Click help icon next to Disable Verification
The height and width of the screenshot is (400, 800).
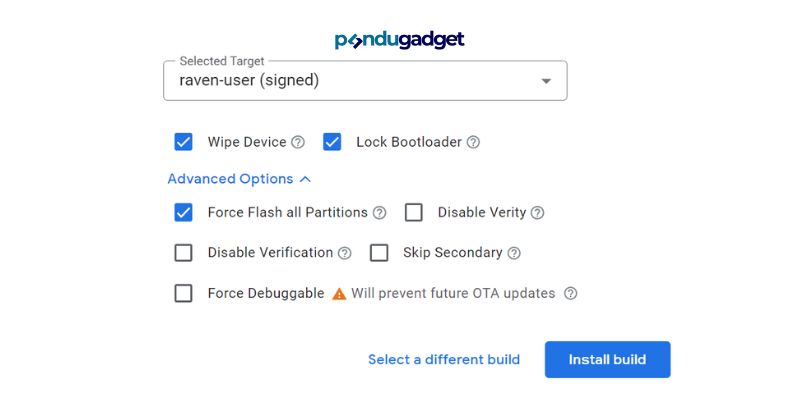click(345, 253)
